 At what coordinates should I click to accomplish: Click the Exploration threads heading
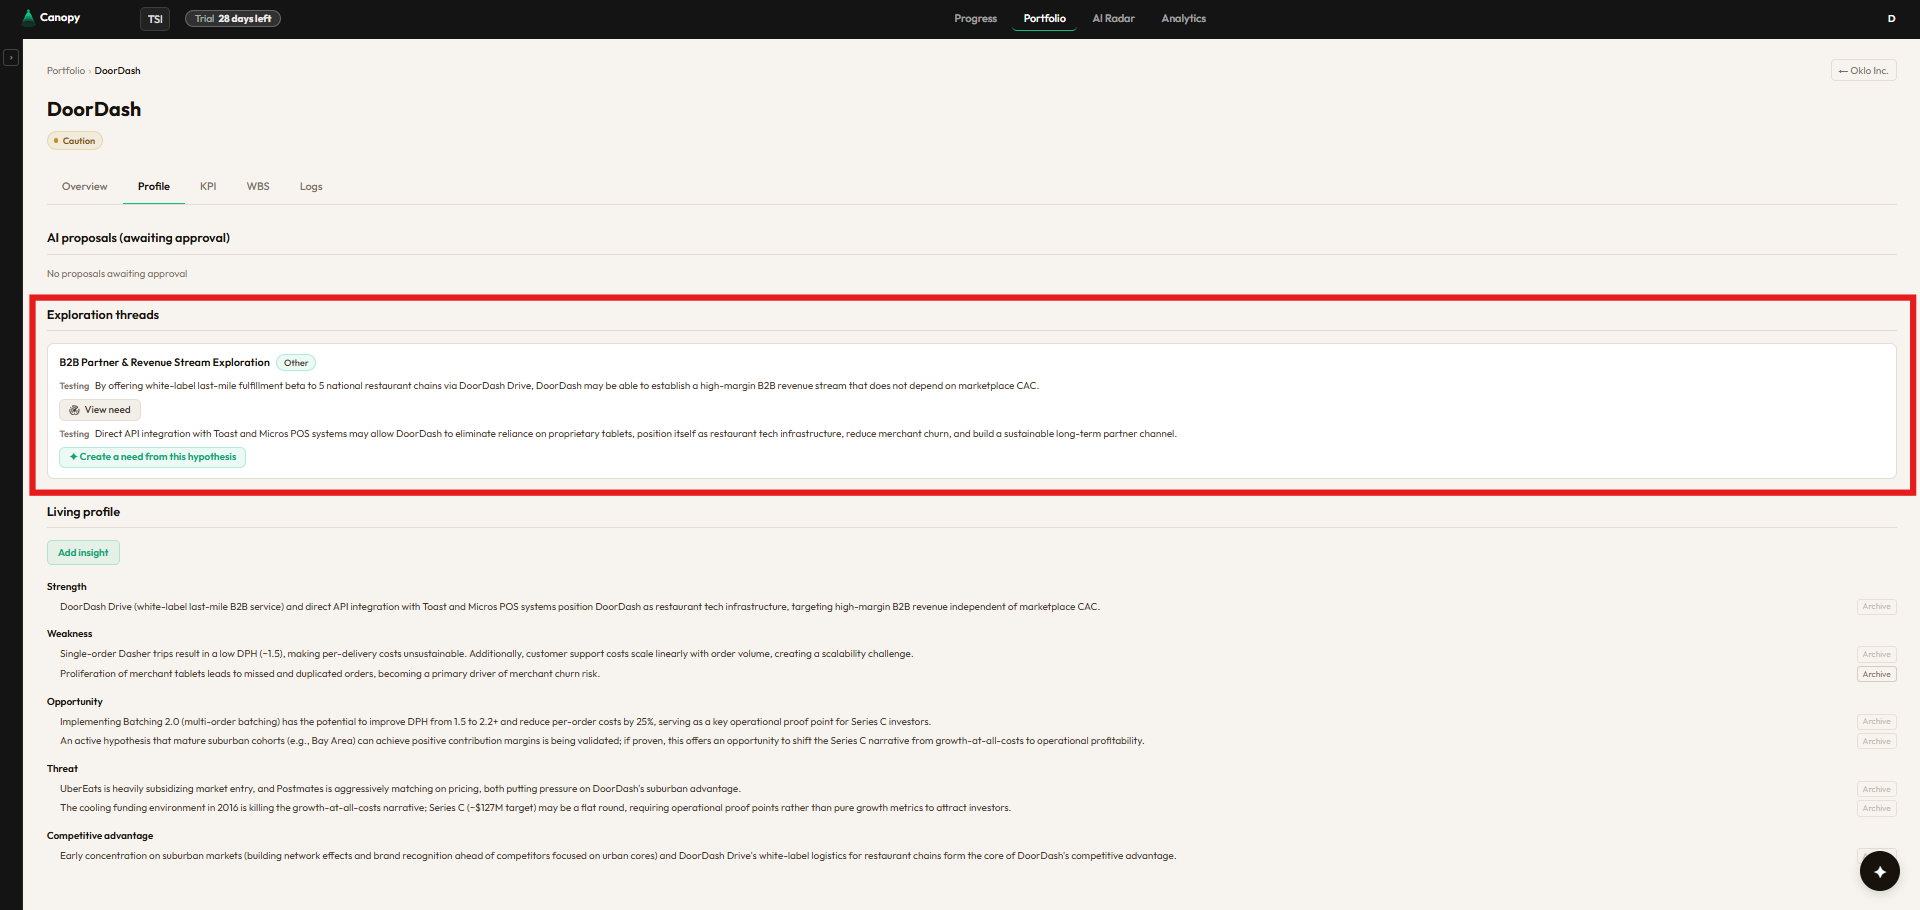(103, 315)
